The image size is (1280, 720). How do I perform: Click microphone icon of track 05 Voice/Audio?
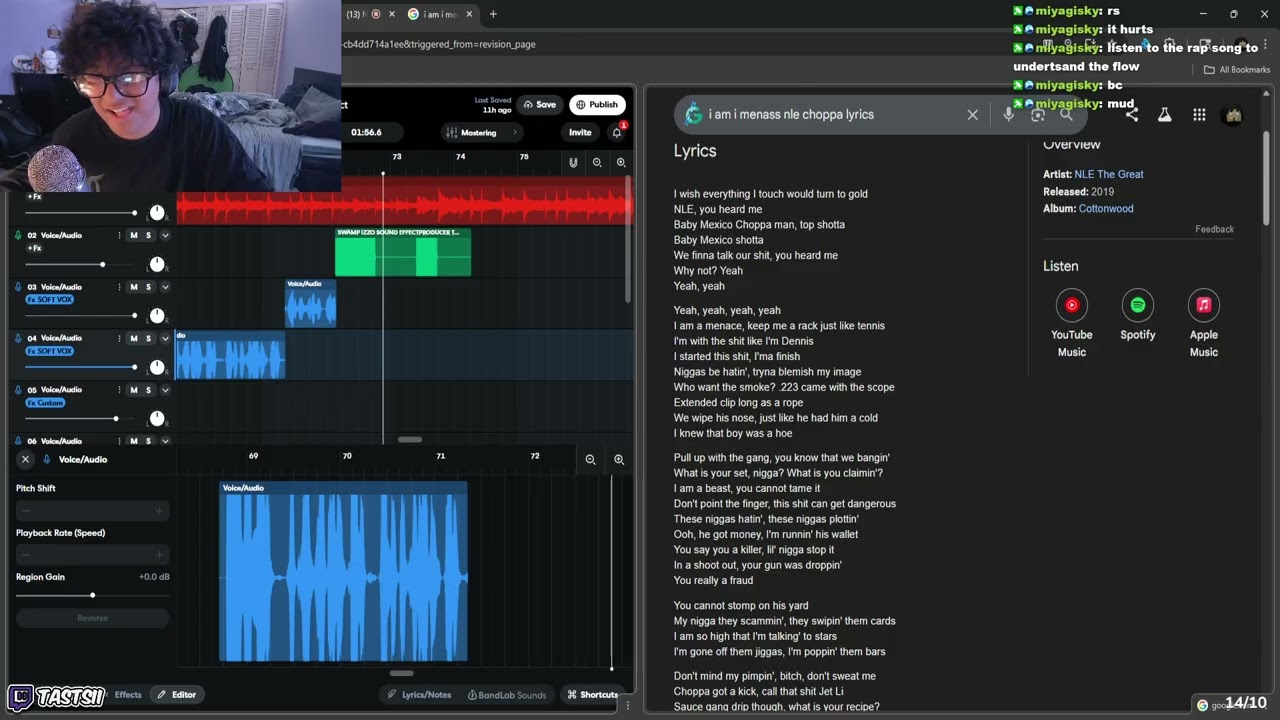(x=18, y=390)
